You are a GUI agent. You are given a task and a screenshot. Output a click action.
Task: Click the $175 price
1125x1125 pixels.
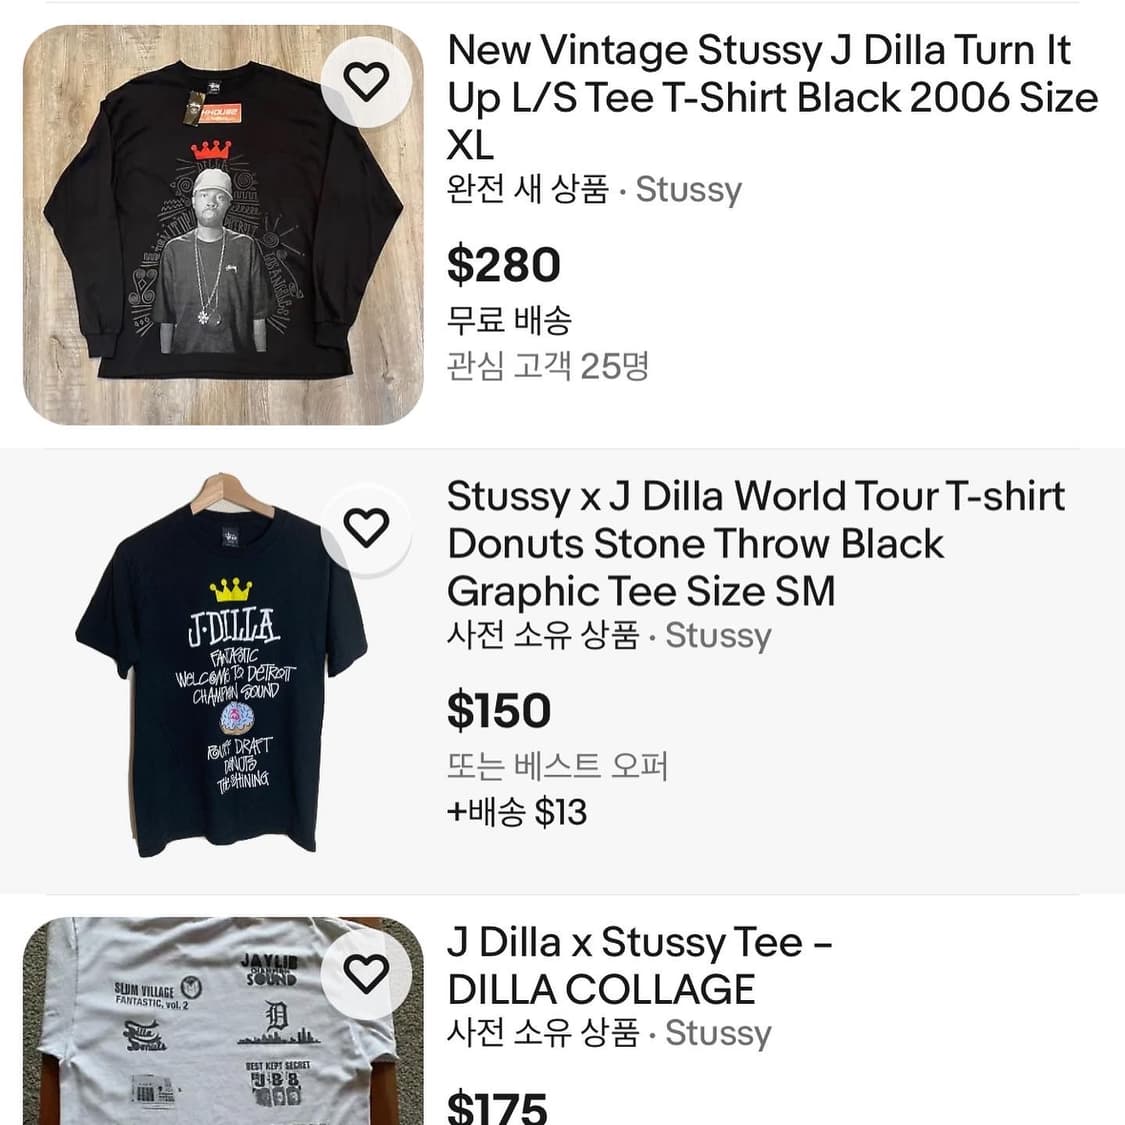tap(497, 1106)
